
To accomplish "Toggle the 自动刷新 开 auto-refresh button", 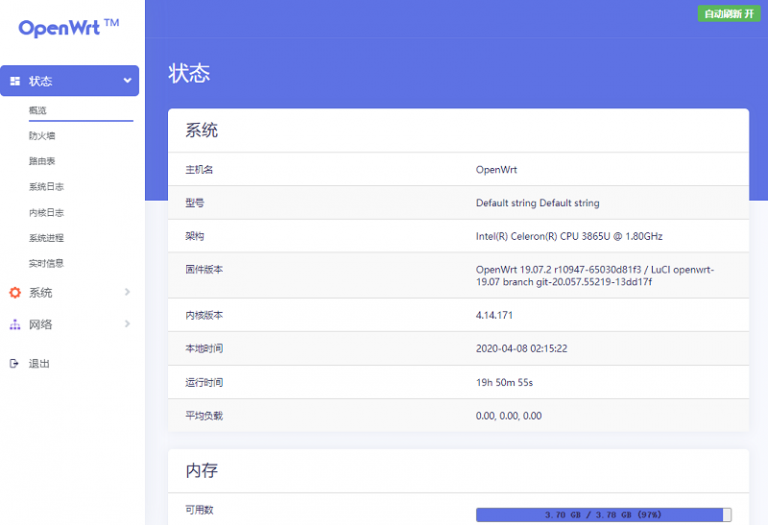I will 729,14.
